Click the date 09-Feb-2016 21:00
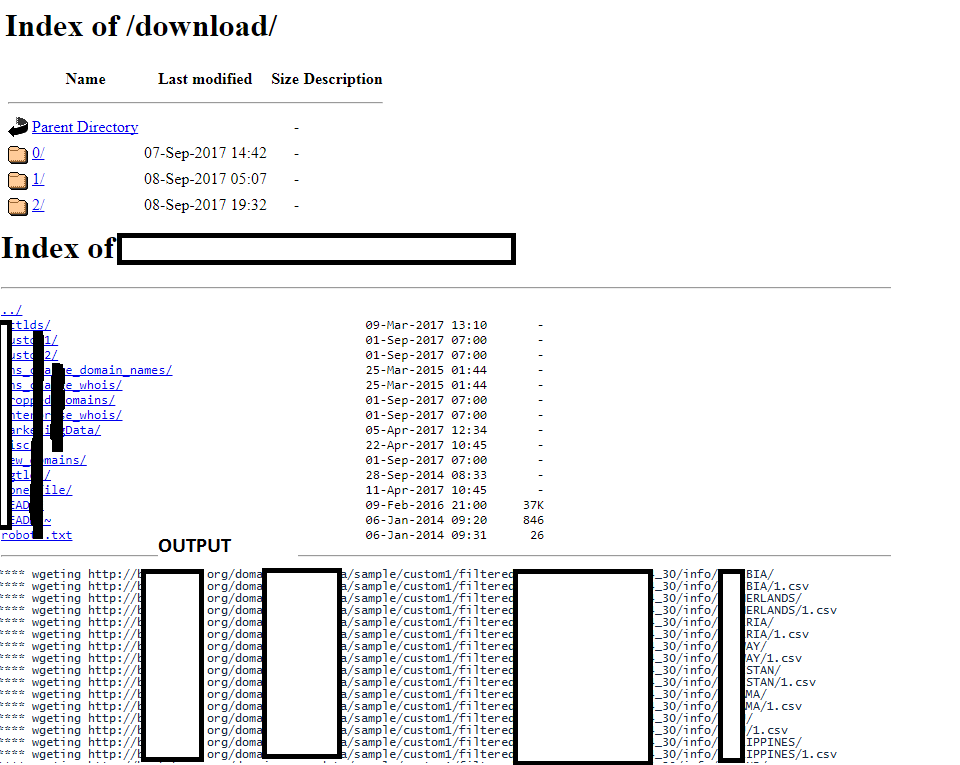Screen dimensions: 960x765 (x=426, y=505)
